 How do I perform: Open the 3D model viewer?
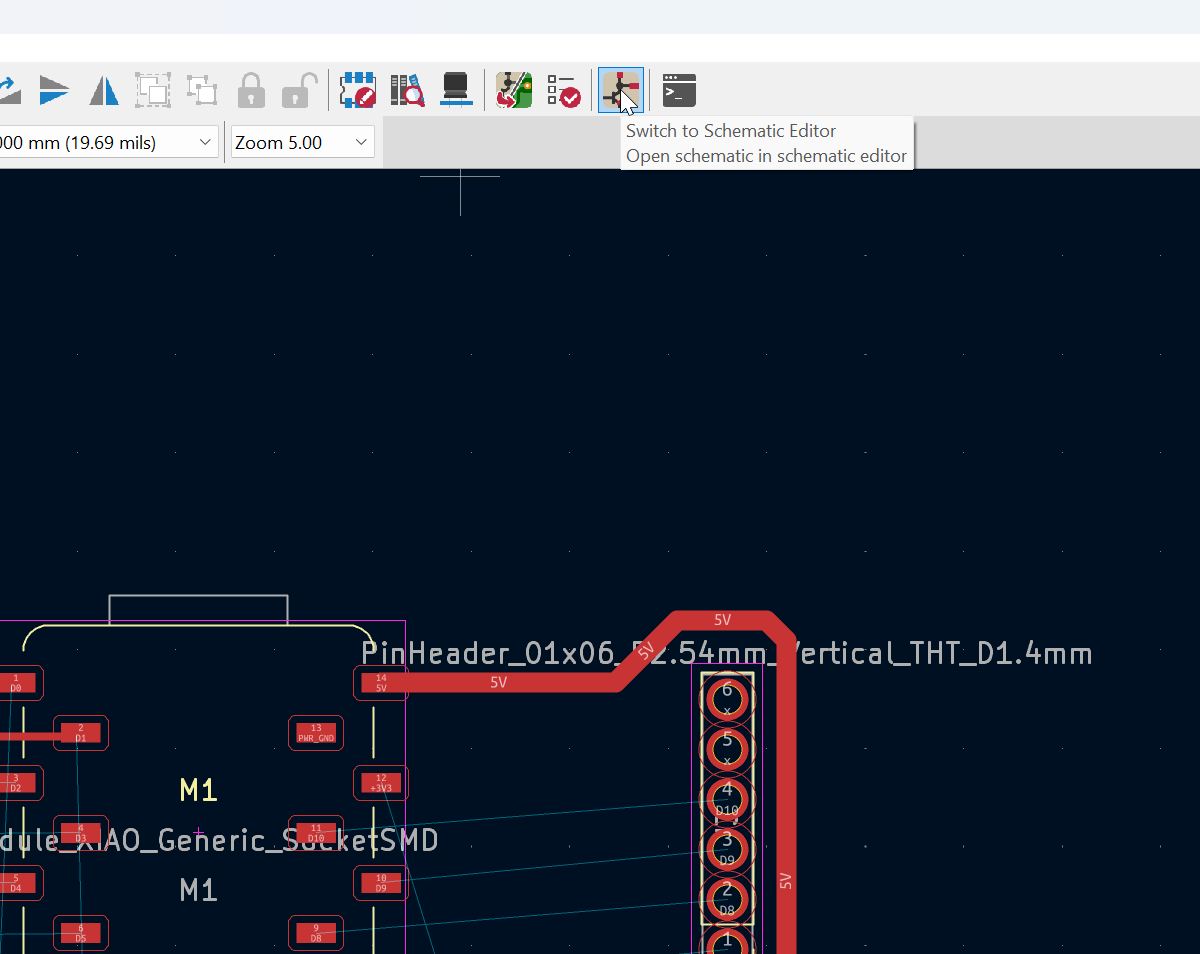pos(457,90)
